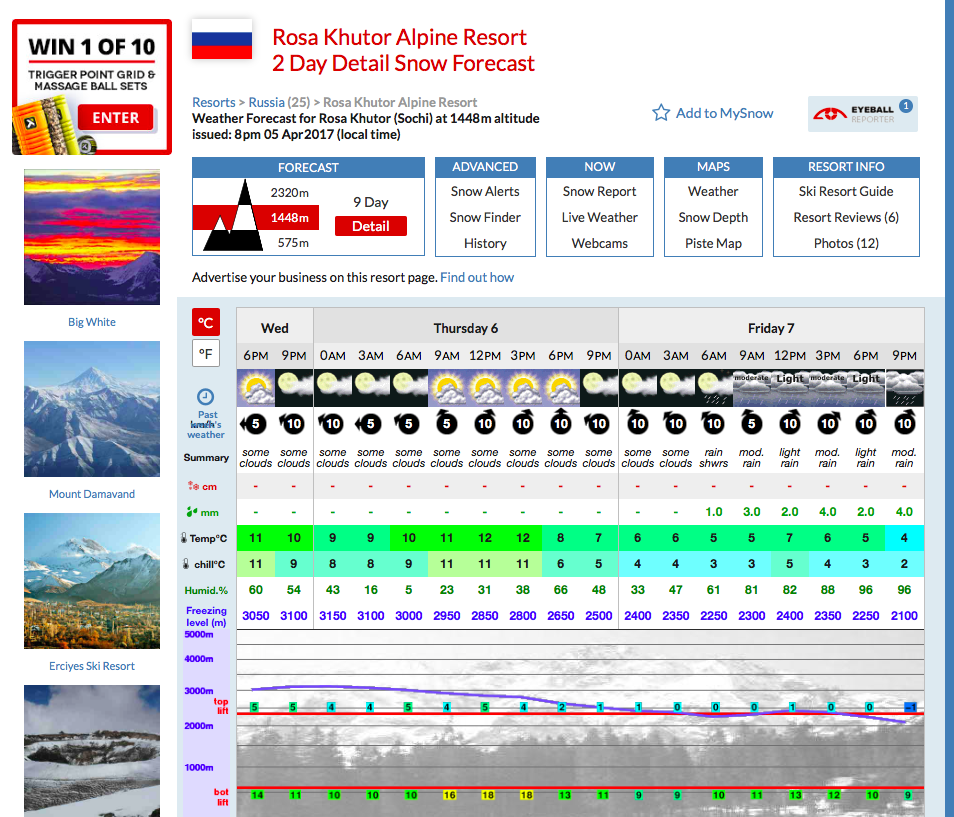Click the Wed 9PM night cloud icon
The width and height of the screenshot is (954, 817).
(x=294, y=388)
